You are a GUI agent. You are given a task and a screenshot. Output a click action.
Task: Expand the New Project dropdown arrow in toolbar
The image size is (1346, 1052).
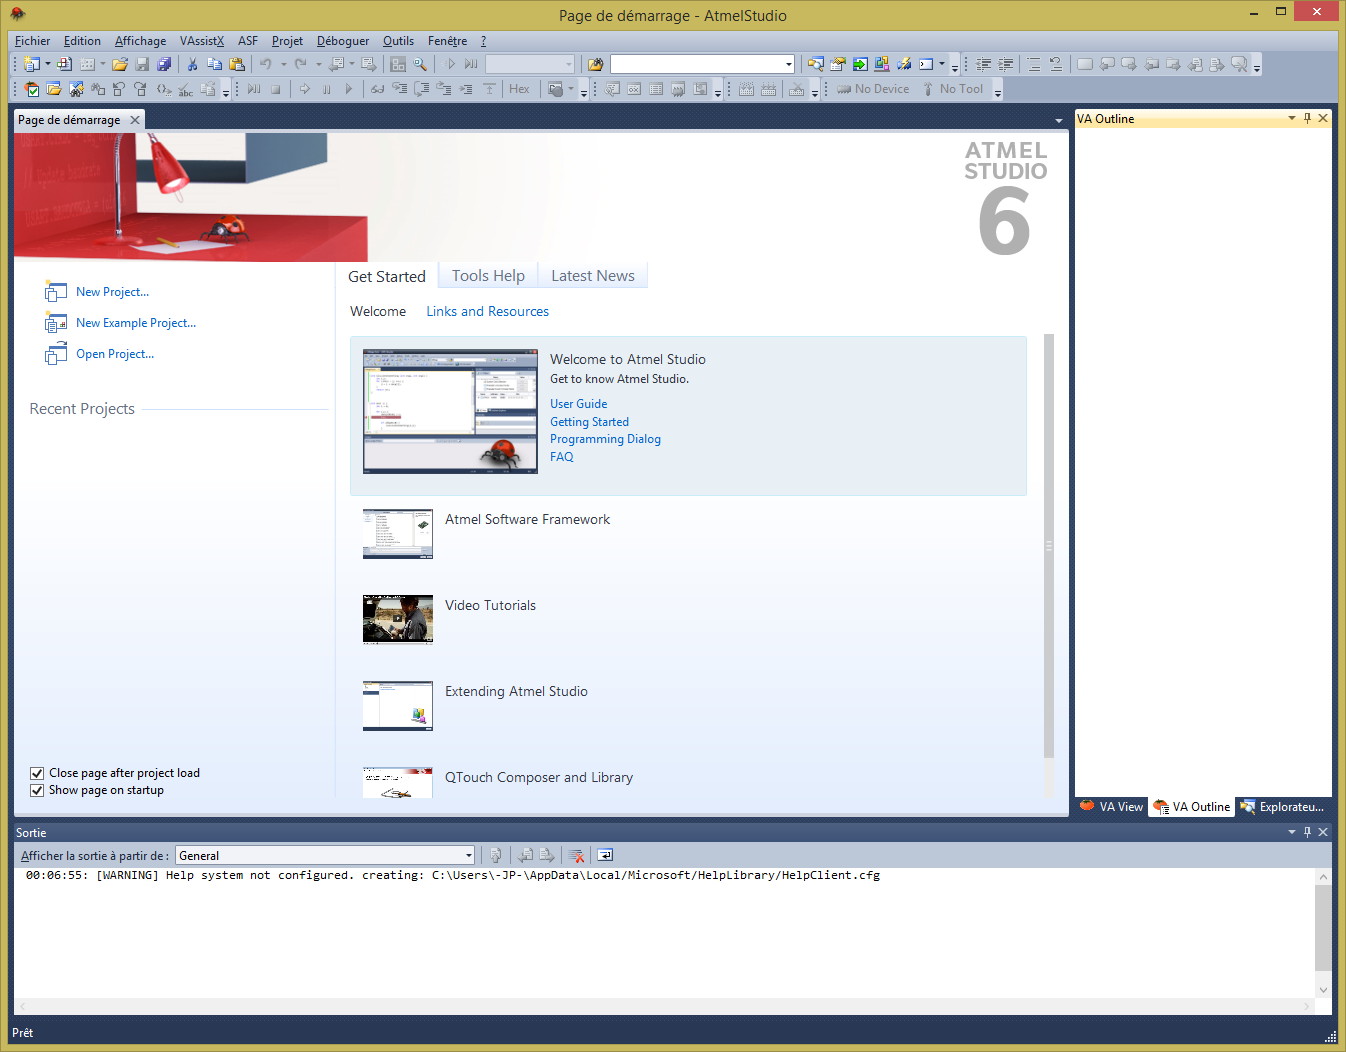[48, 64]
